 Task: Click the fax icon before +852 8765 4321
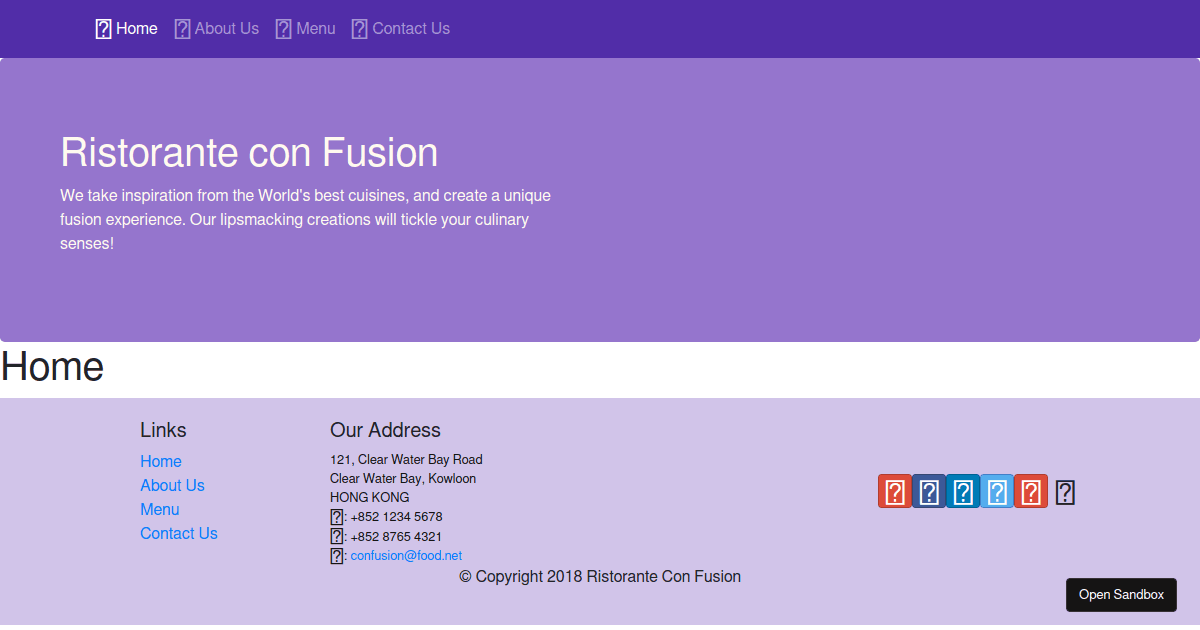click(336, 536)
